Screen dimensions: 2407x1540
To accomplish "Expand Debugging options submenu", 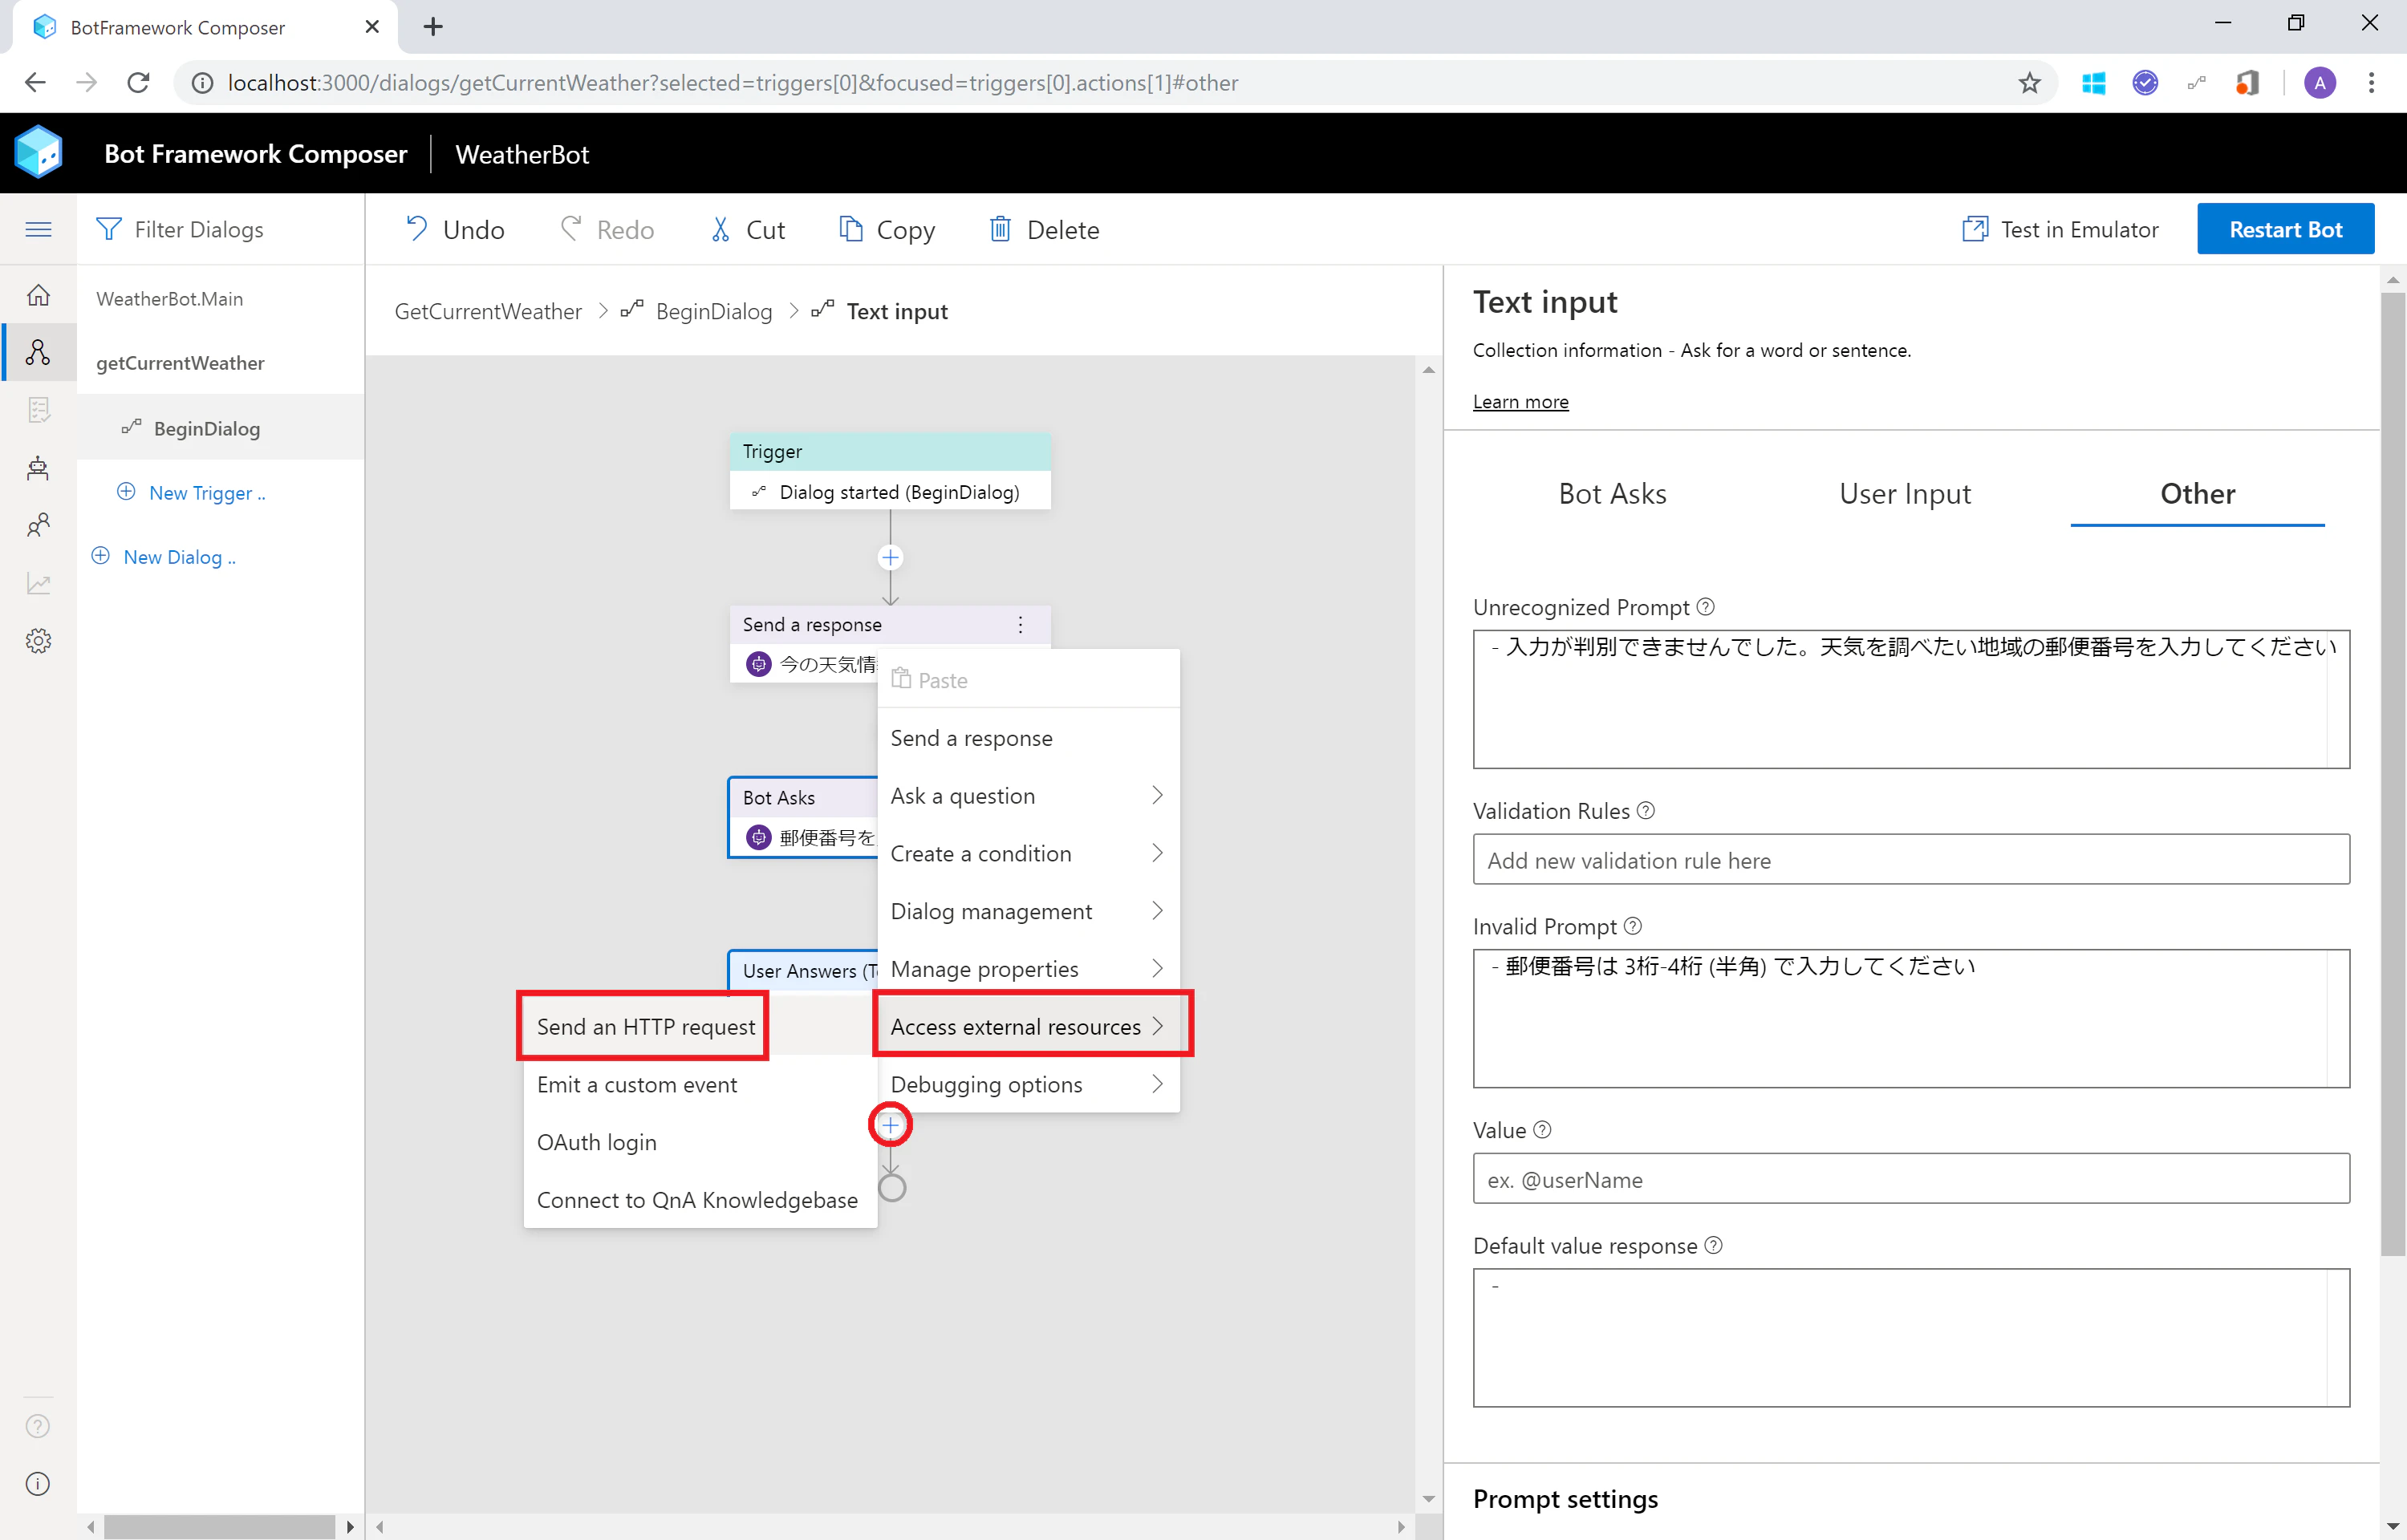I will click(x=1029, y=1085).
